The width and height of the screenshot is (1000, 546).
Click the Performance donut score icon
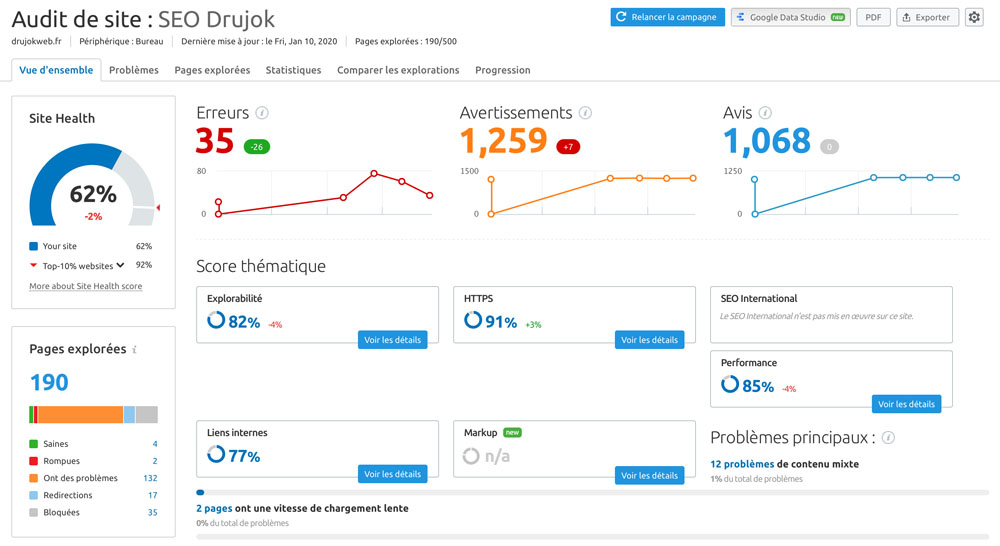coord(730,384)
